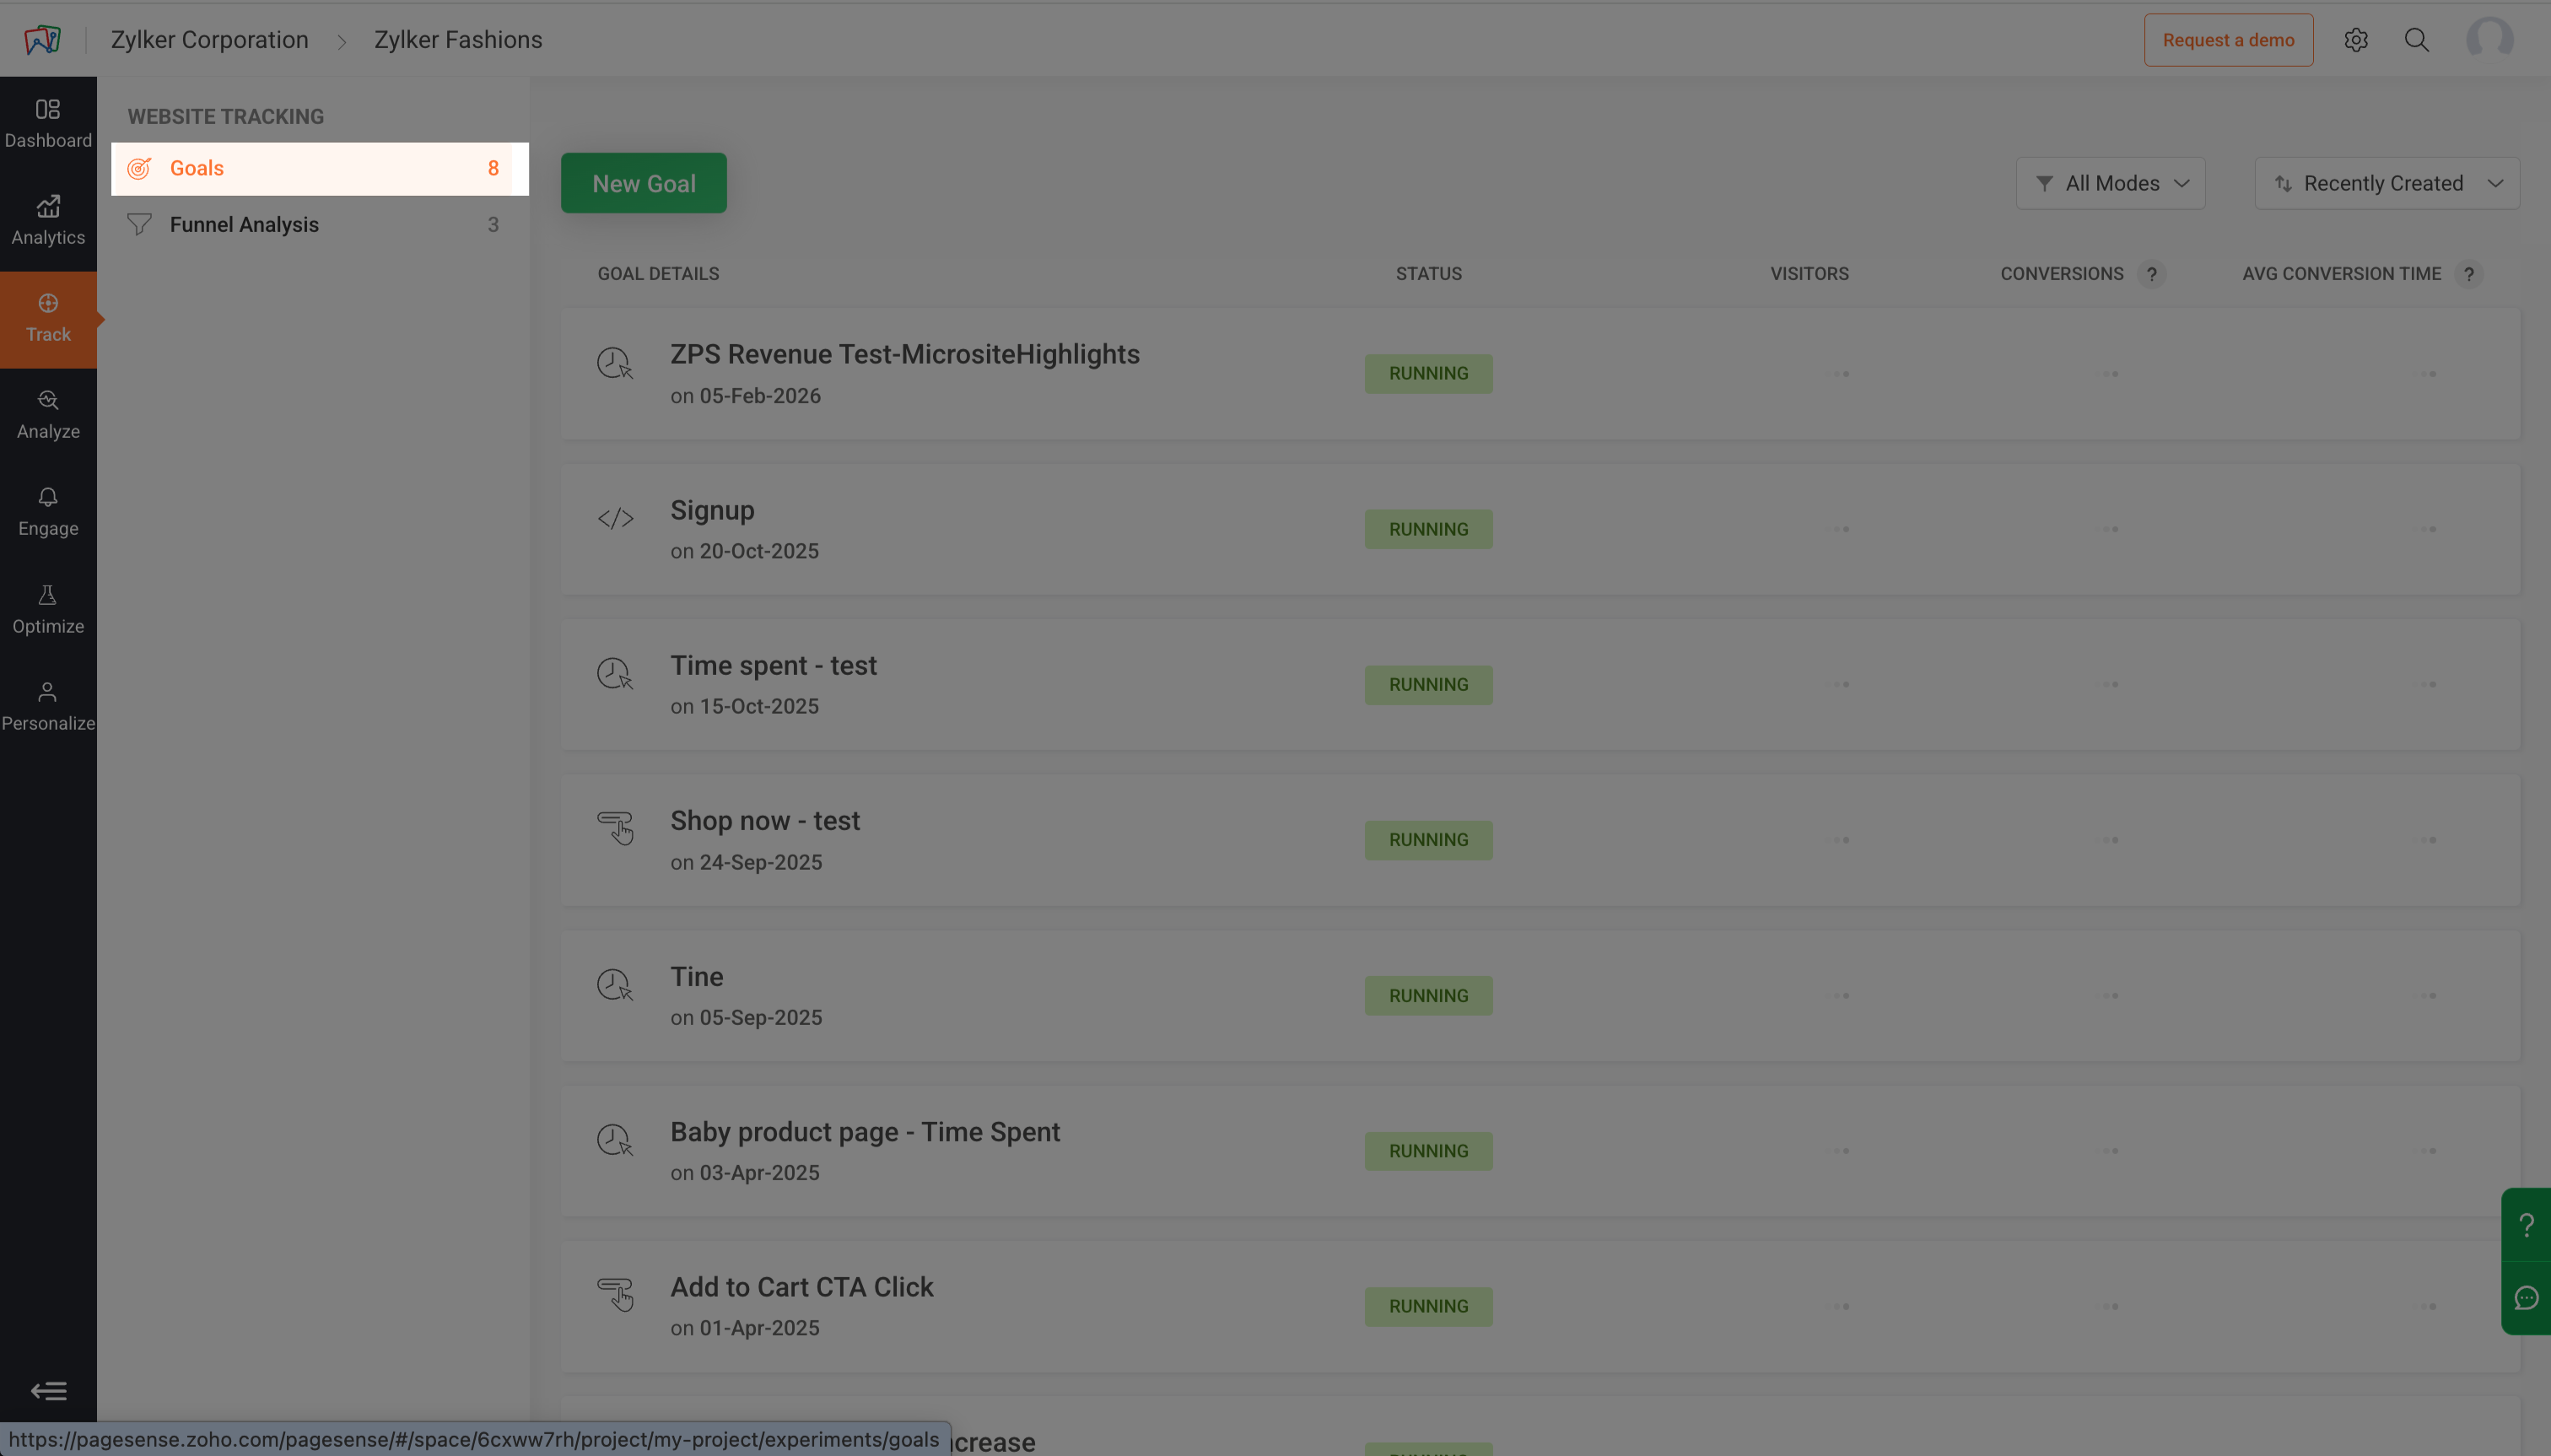Expand the All Modes filter dropdown
This screenshot has width=2551, height=1456.
[2110, 183]
